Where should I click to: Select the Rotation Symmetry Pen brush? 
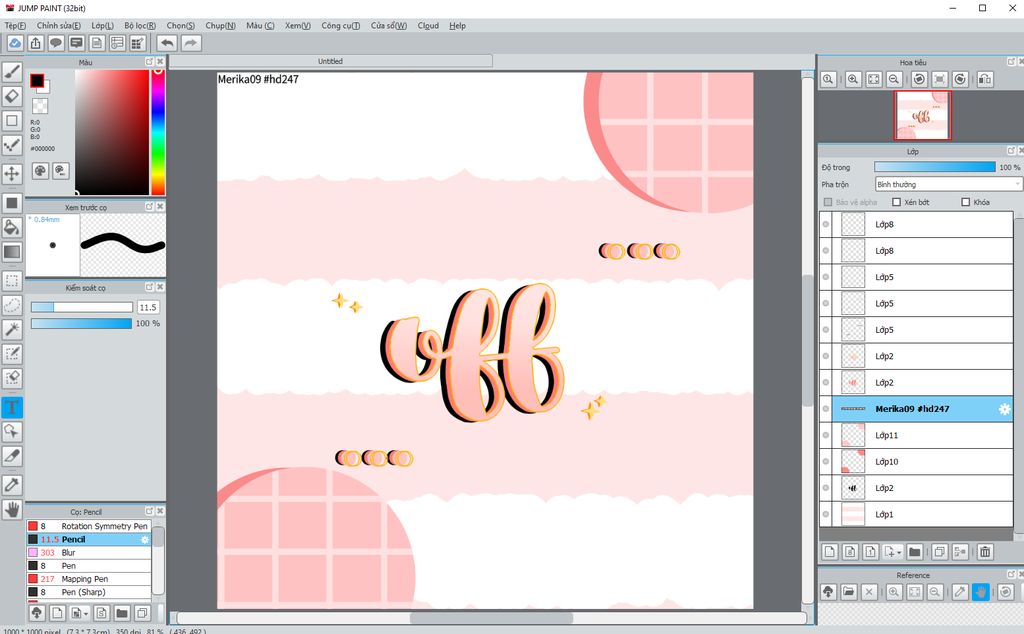point(89,526)
